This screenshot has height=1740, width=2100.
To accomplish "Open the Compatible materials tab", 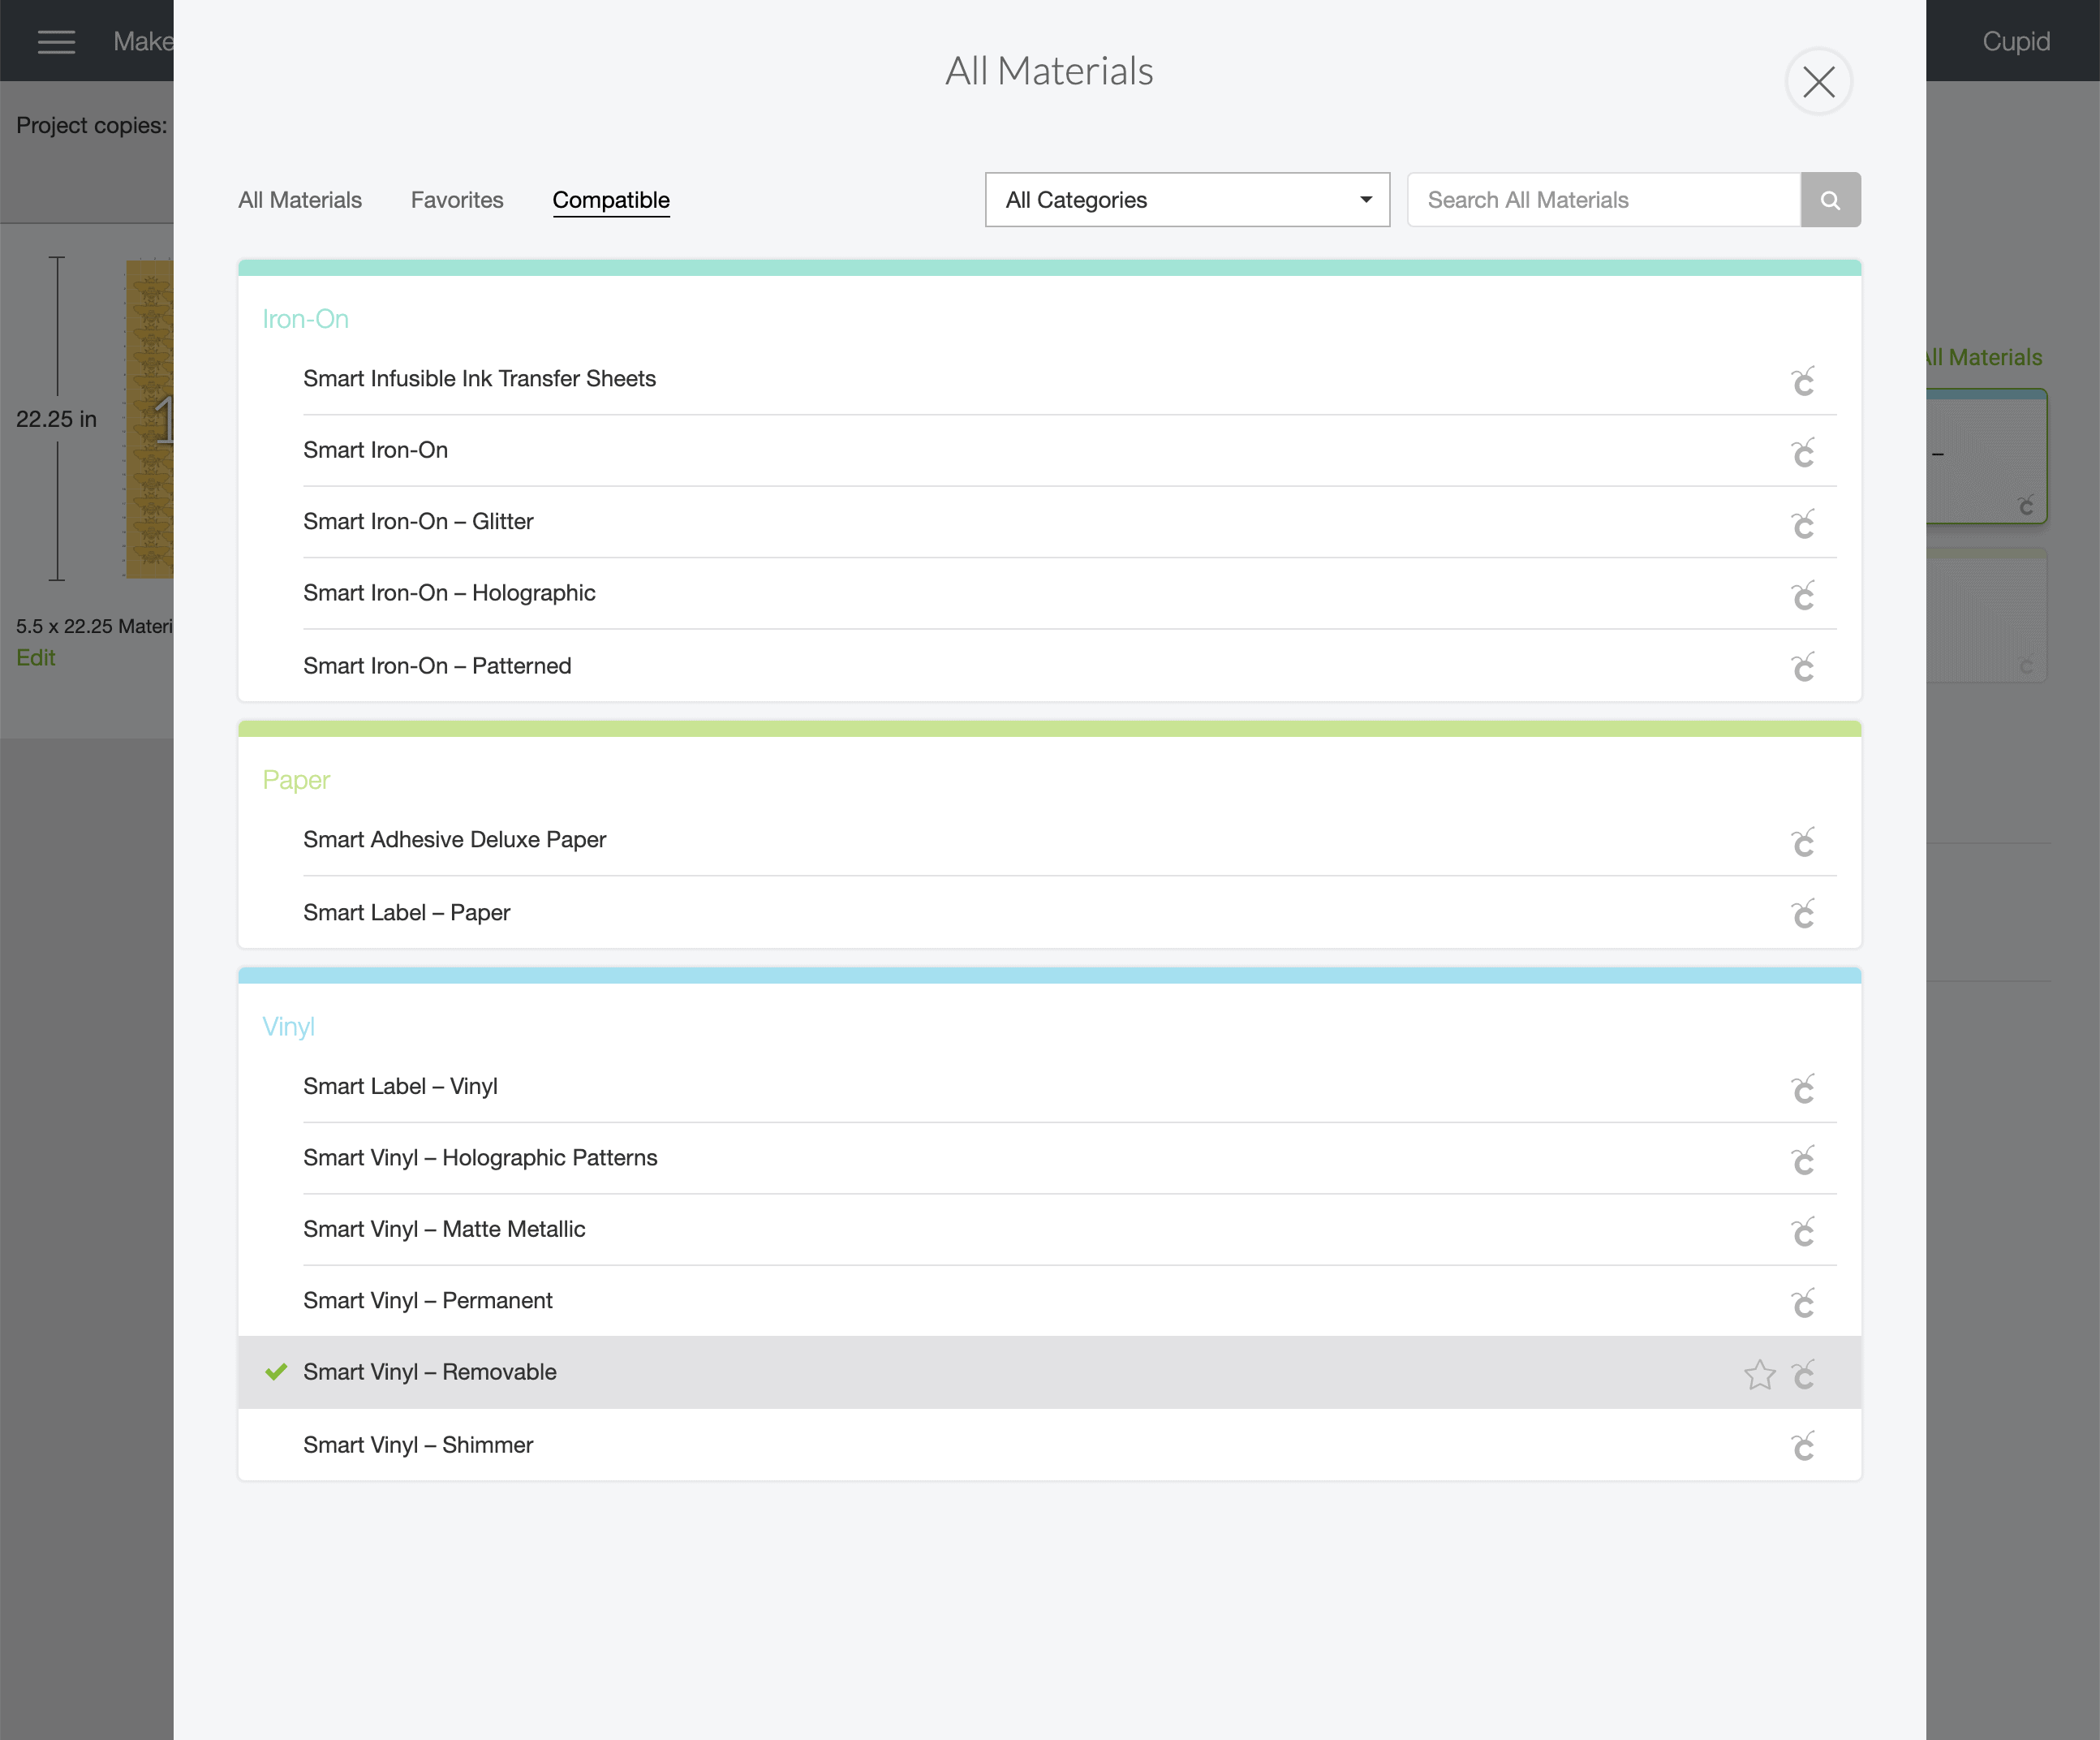I will [x=611, y=200].
